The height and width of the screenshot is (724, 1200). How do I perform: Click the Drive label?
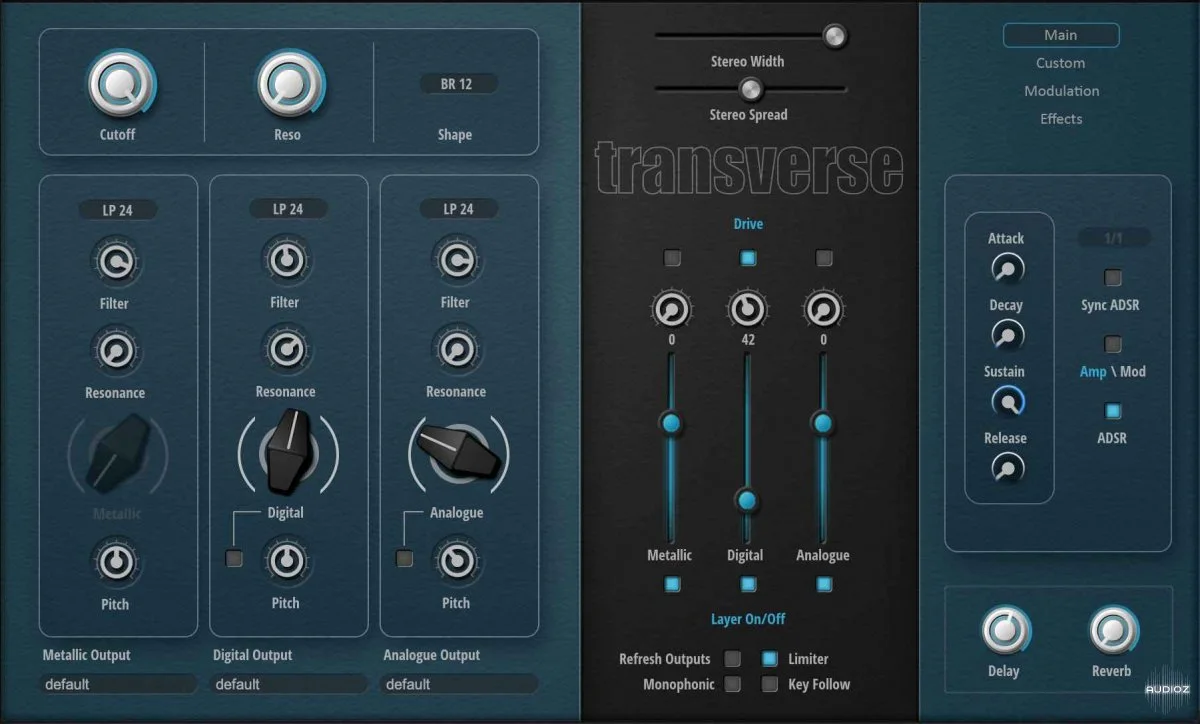(748, 224)
